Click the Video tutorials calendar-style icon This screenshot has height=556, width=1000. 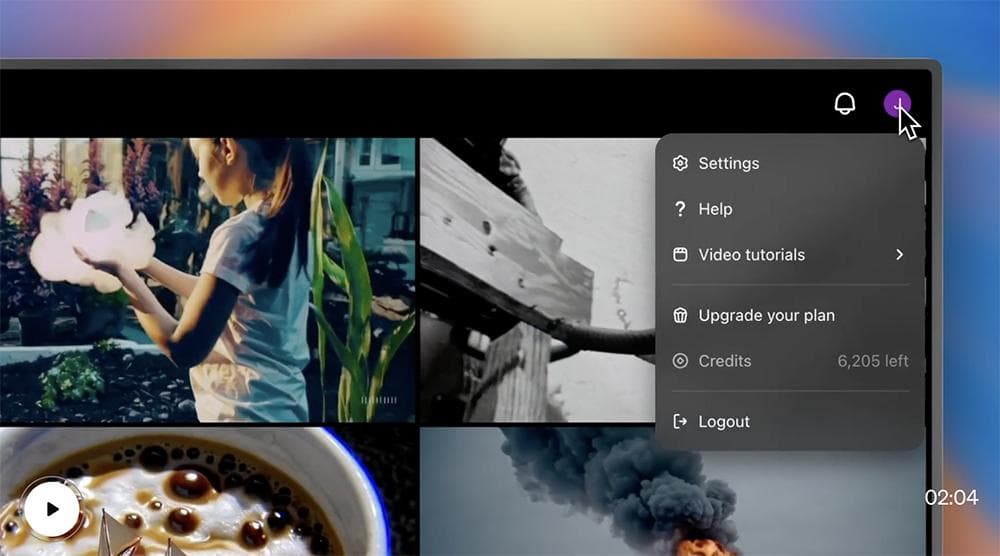(681, 255)
